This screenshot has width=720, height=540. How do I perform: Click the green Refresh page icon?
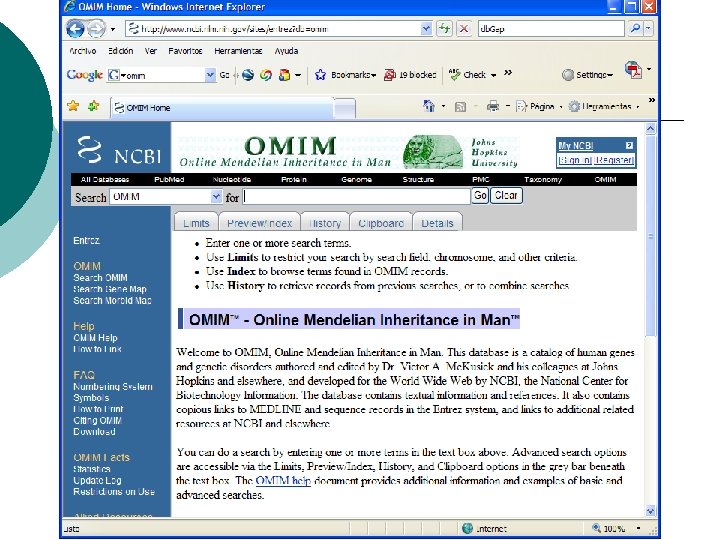point(444,28)
